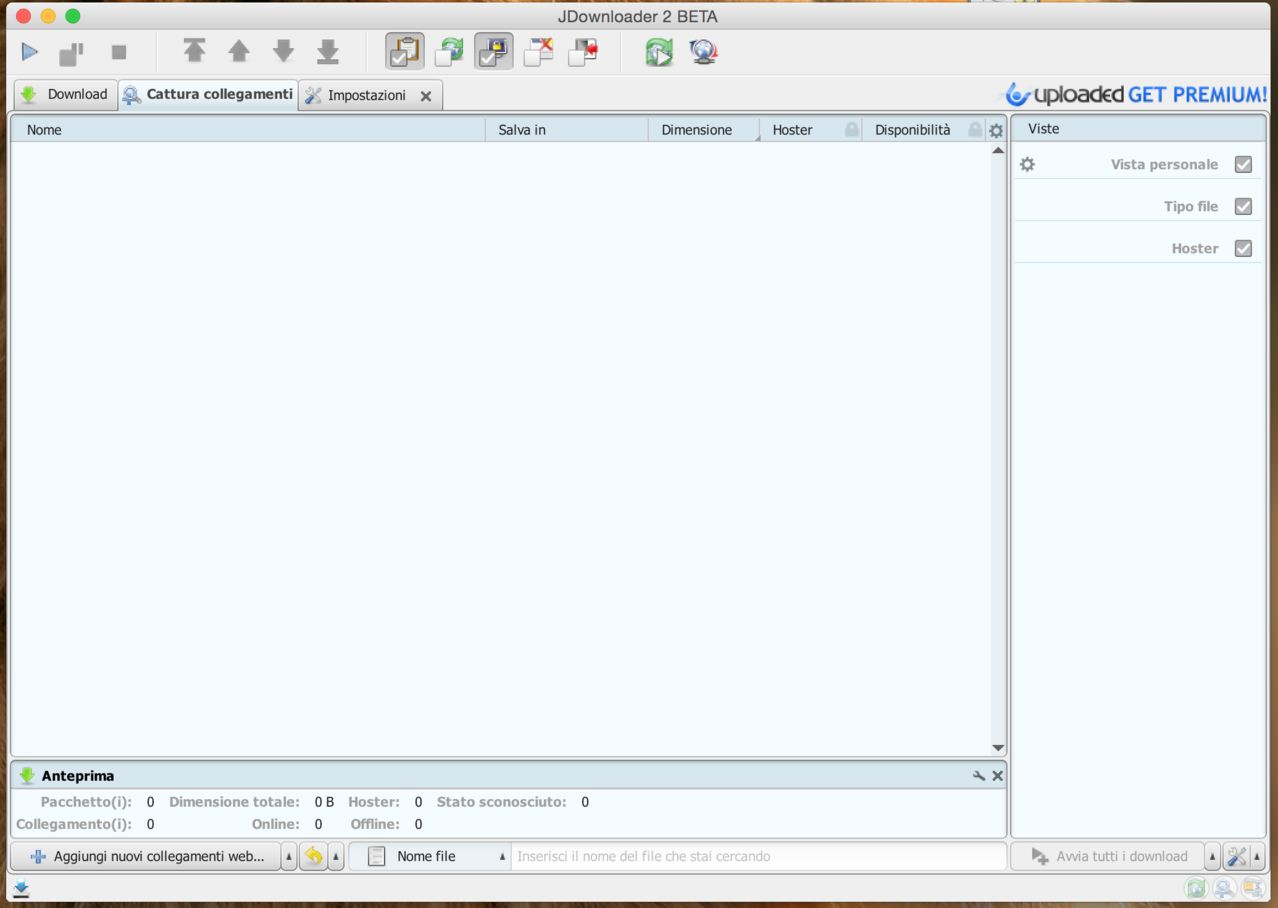Open bottom-right tools wrench settings icon

(x=1237, y=856)
